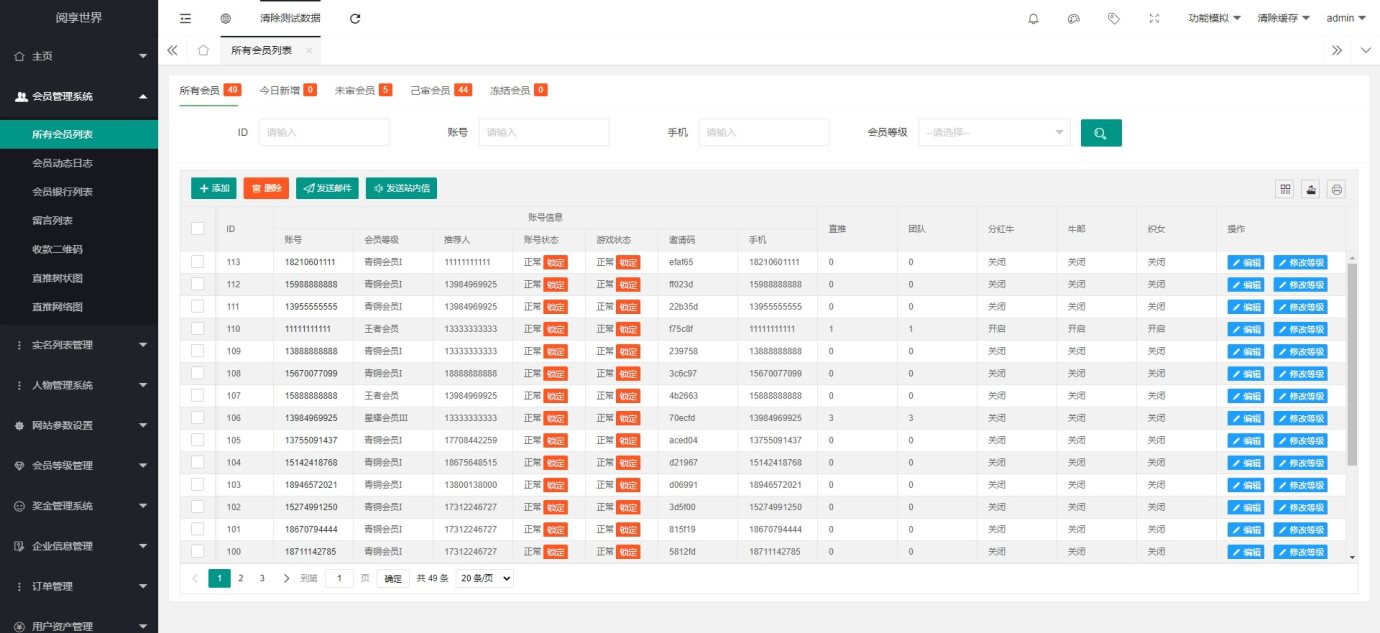The width and height of the screenshot is (1380, 633).
Task: Click the refresh page icon
Action: coord(355,18)
